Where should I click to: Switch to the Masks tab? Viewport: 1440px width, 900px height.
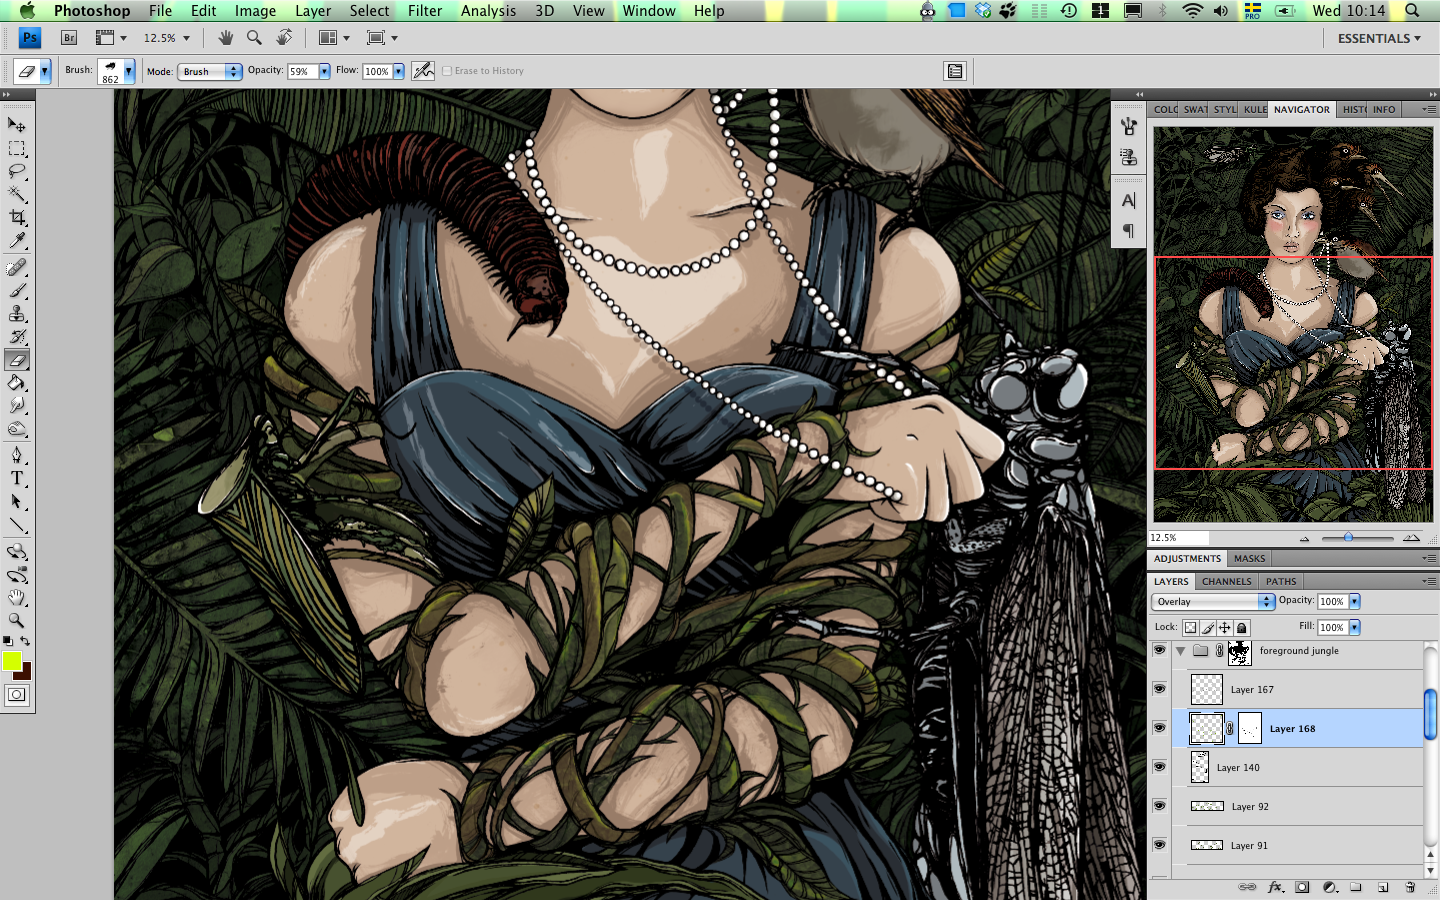pyautogui.click(x=1249, y=558)
